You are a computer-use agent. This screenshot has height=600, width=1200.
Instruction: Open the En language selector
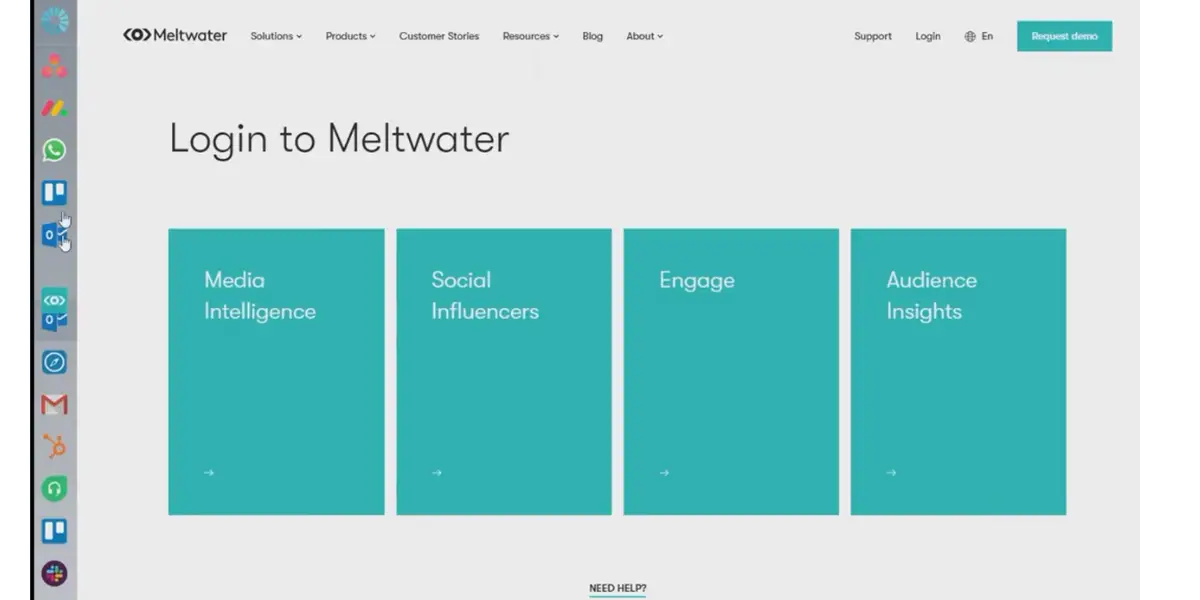(x=979, y=36)
